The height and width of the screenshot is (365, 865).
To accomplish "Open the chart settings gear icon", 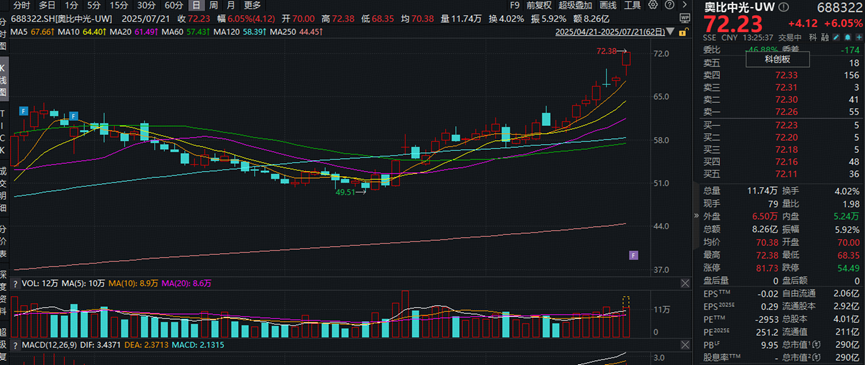I will 653,5.
